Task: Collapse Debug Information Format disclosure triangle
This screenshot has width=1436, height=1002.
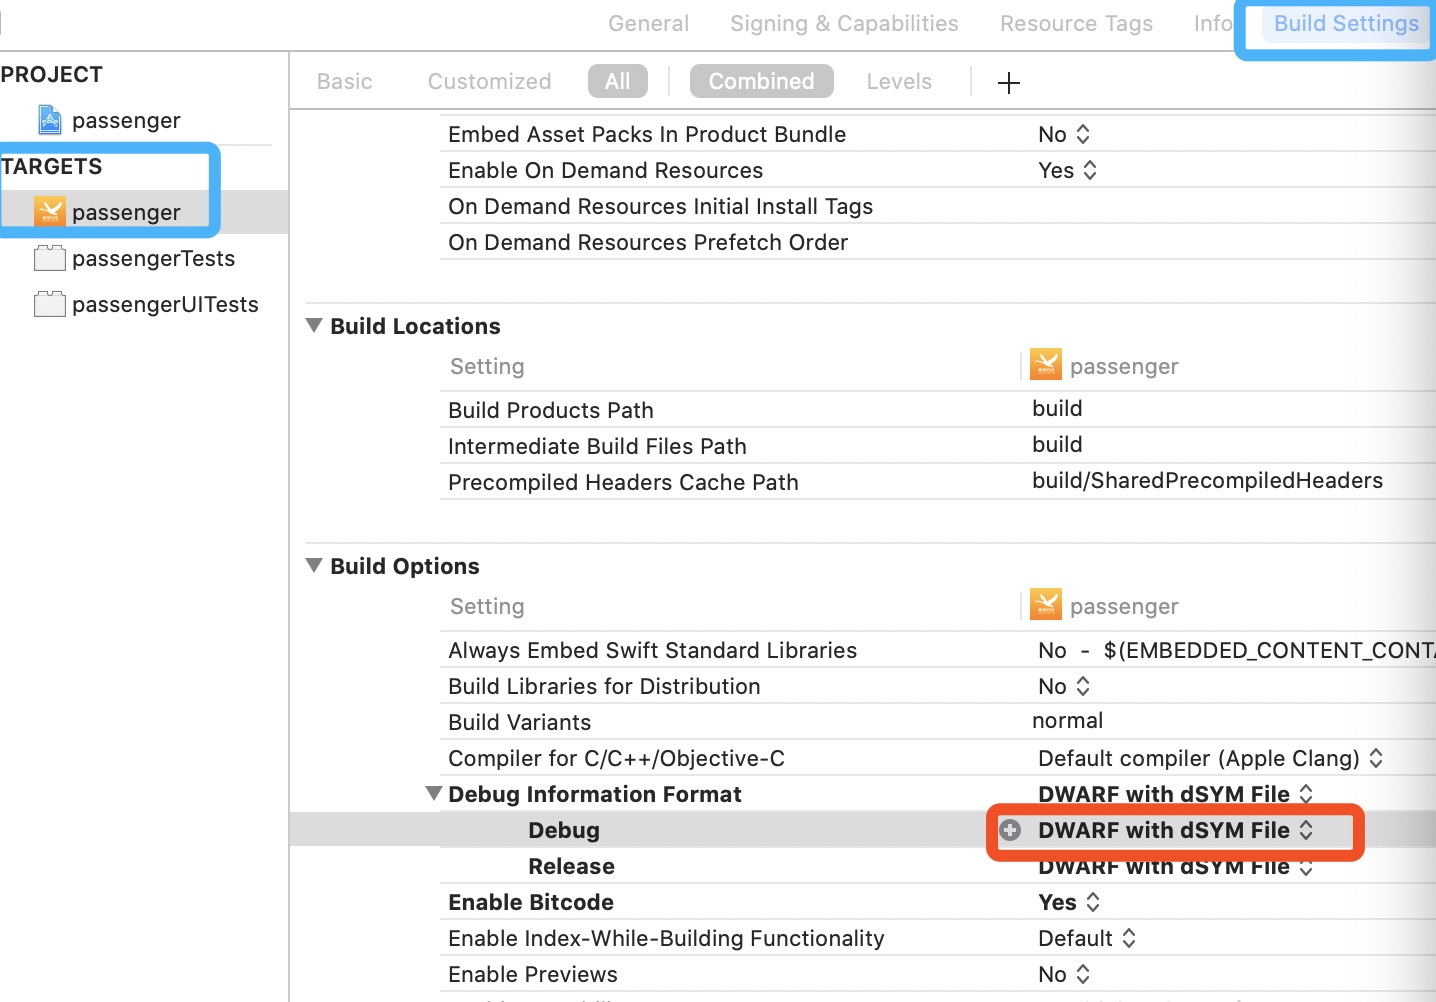Action: coord(434,794)
